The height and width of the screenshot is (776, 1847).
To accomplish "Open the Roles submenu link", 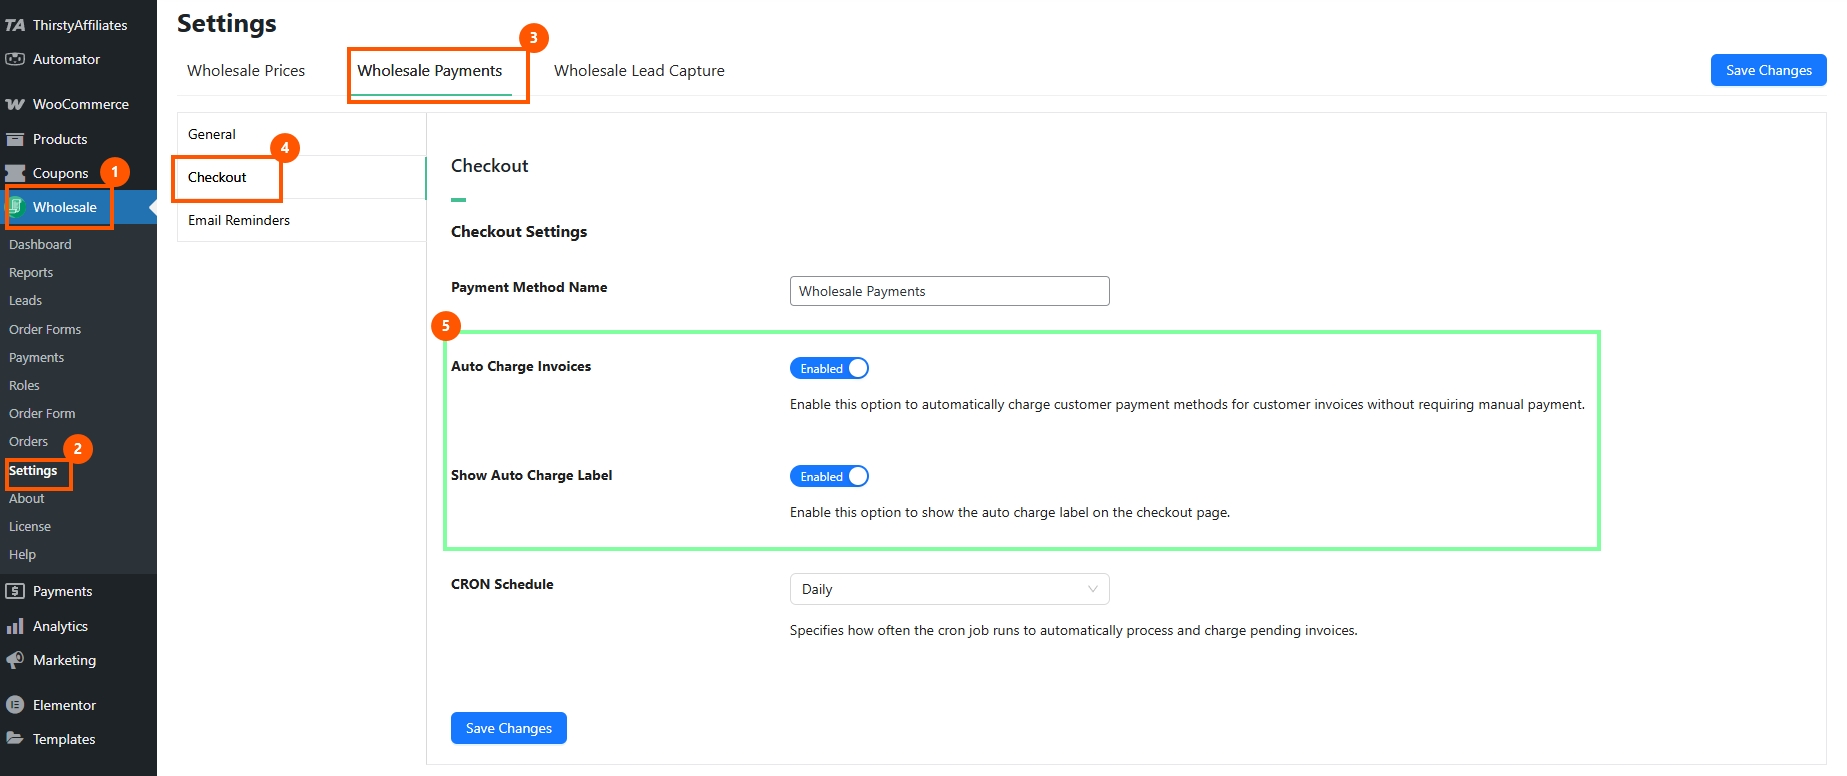I will [24, 385].
